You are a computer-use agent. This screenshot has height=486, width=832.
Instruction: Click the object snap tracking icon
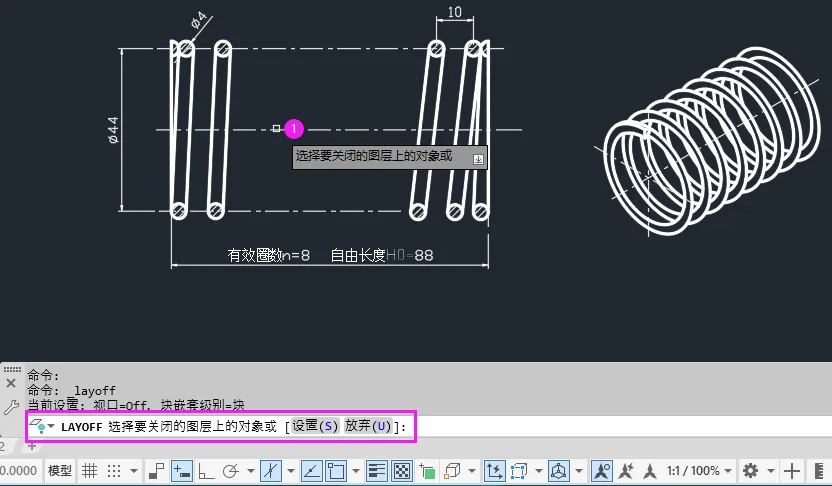[x=311, y=471]
